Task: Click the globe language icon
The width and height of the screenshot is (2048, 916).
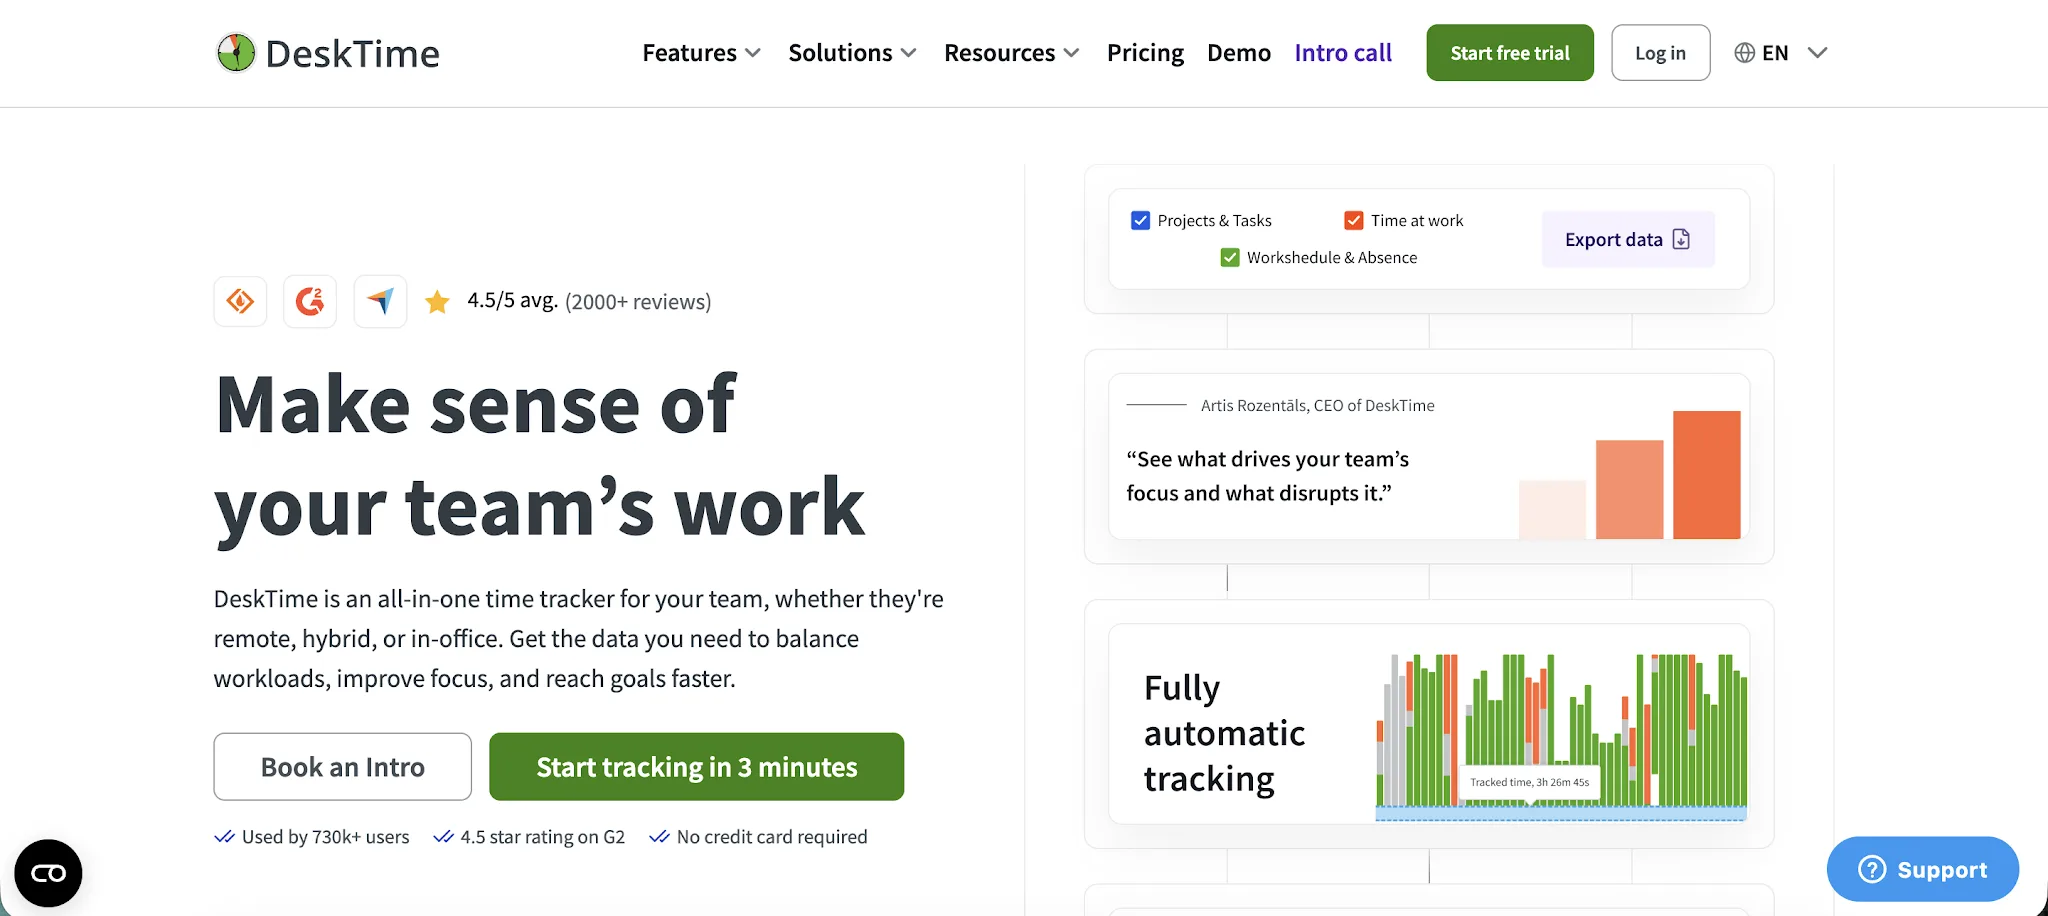Action: click(1745, 53)
